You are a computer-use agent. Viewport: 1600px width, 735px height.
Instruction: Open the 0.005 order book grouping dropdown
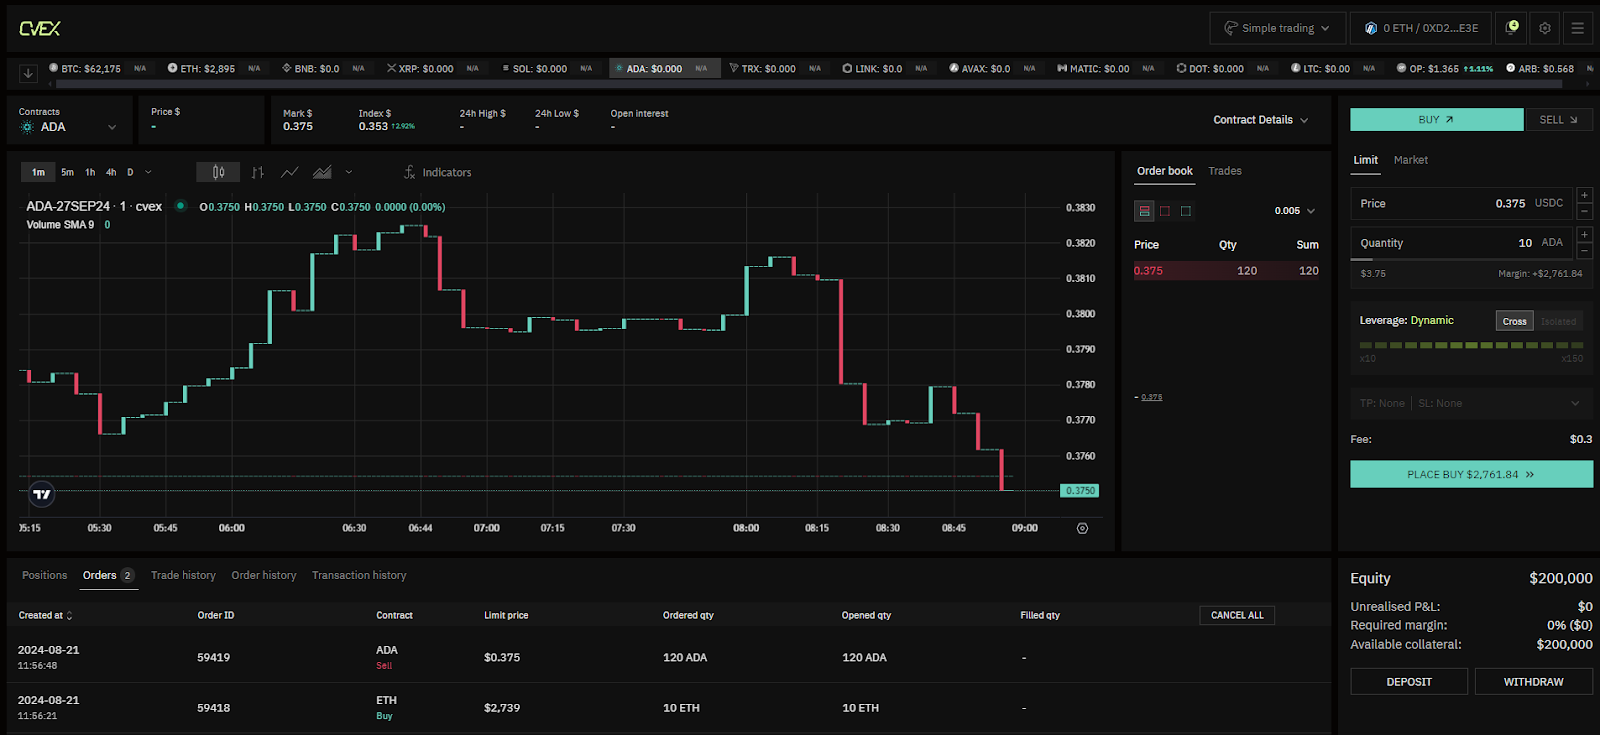click(1295, 211)
